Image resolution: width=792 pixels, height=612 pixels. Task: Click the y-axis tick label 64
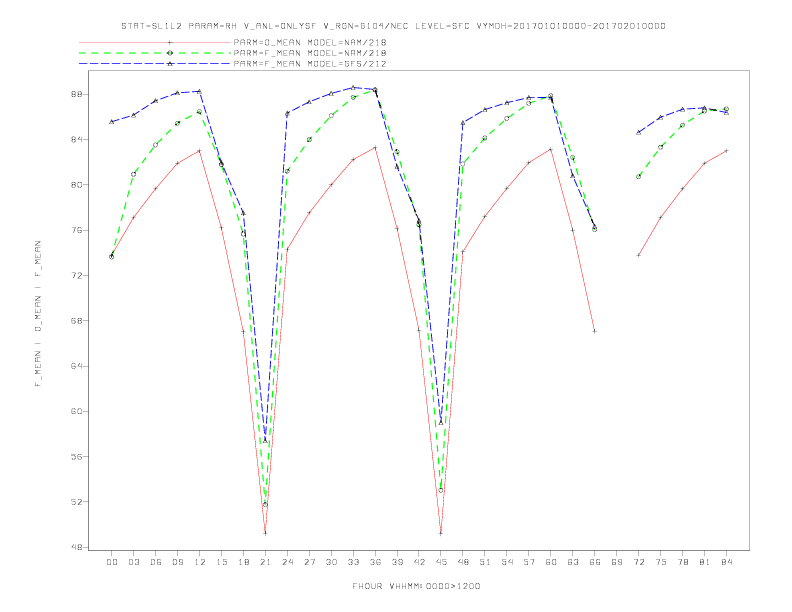[x=78, y=366]
